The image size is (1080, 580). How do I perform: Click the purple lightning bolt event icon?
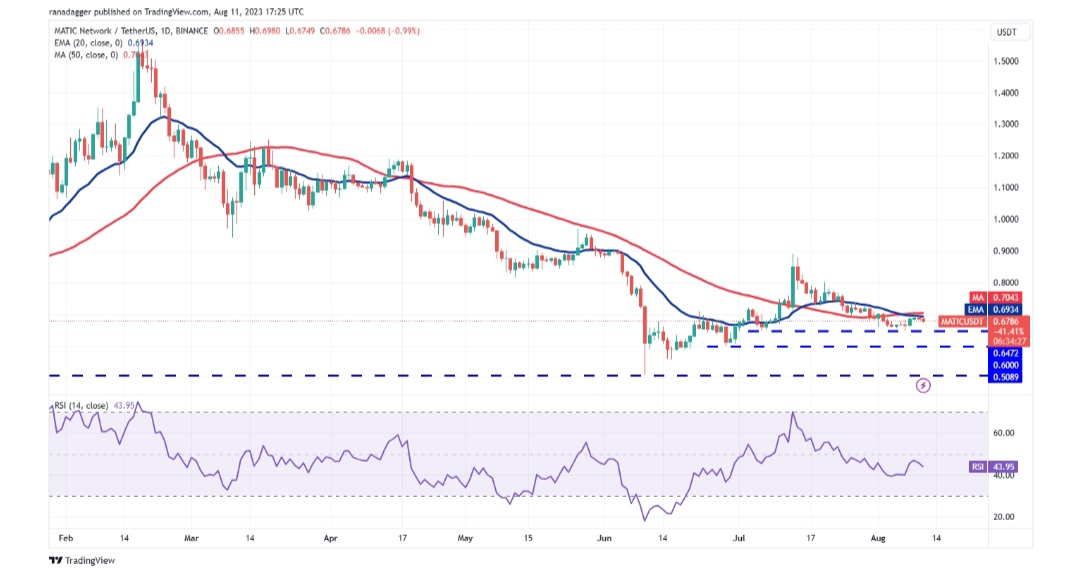[x=923, y=384]
